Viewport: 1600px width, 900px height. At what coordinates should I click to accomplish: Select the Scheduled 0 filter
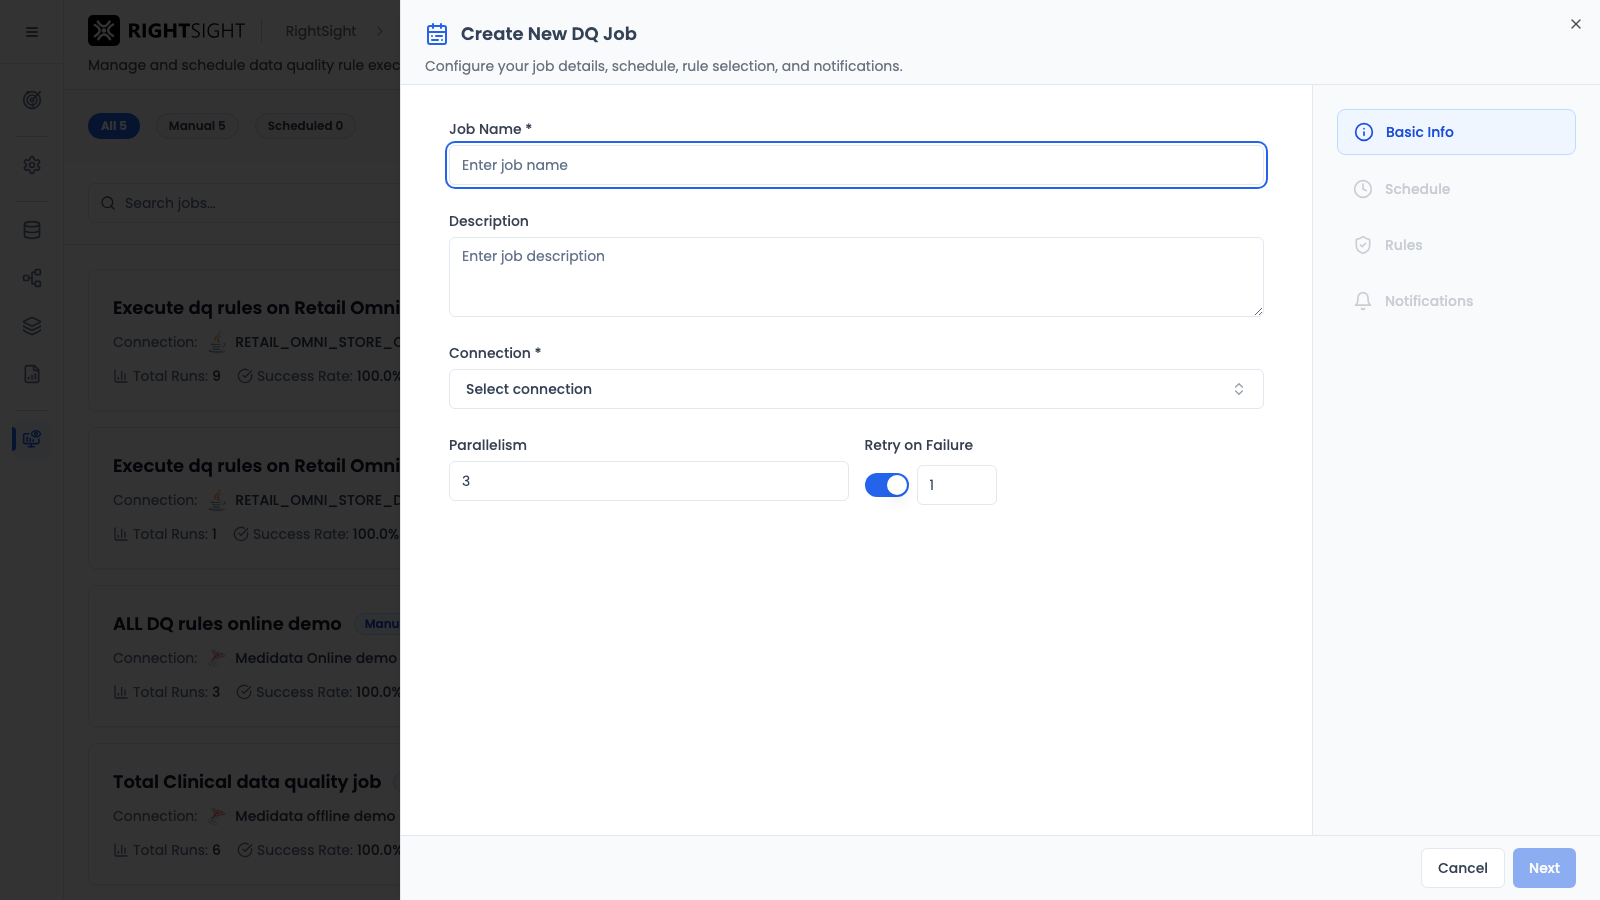(x=305, y=126)
